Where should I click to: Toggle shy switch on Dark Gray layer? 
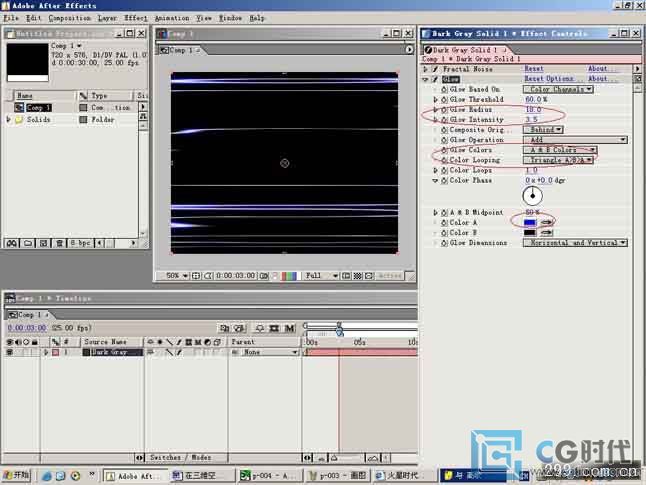pos(151,352)
